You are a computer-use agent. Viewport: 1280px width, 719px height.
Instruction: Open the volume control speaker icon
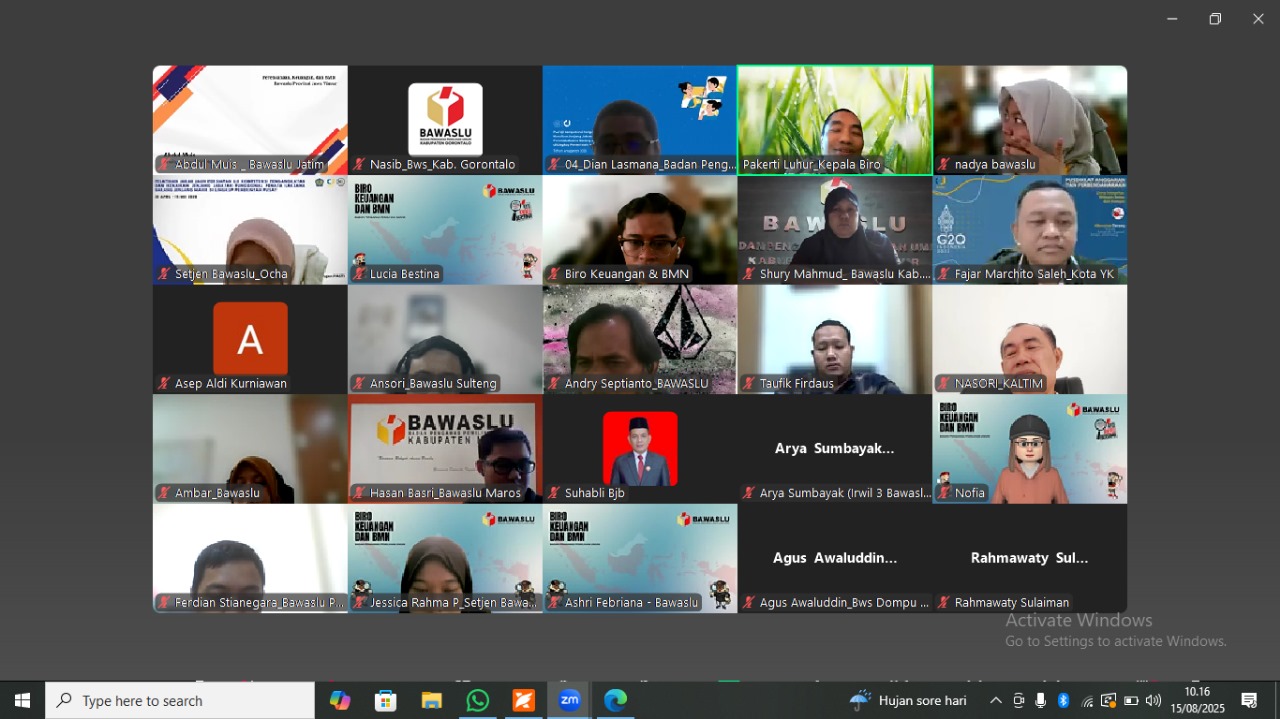click(1153, 701)
